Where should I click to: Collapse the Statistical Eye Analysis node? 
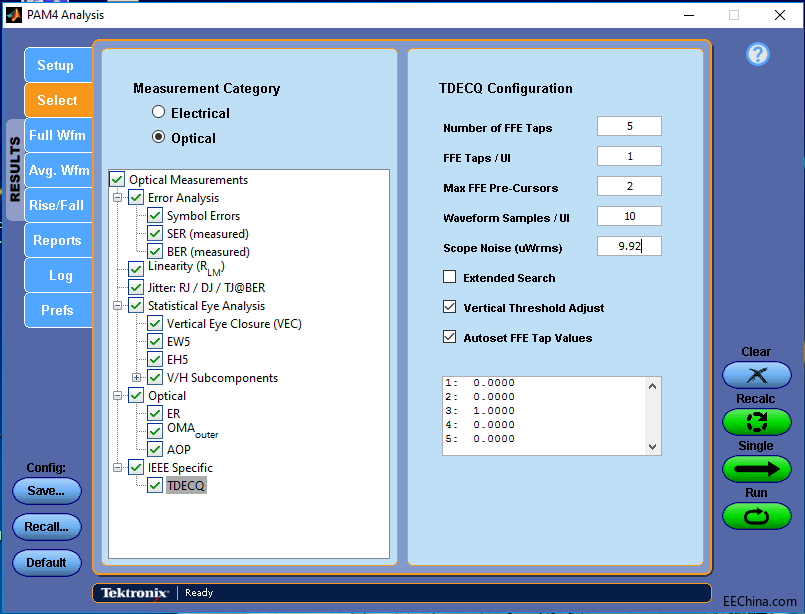[x=118, y=305]
